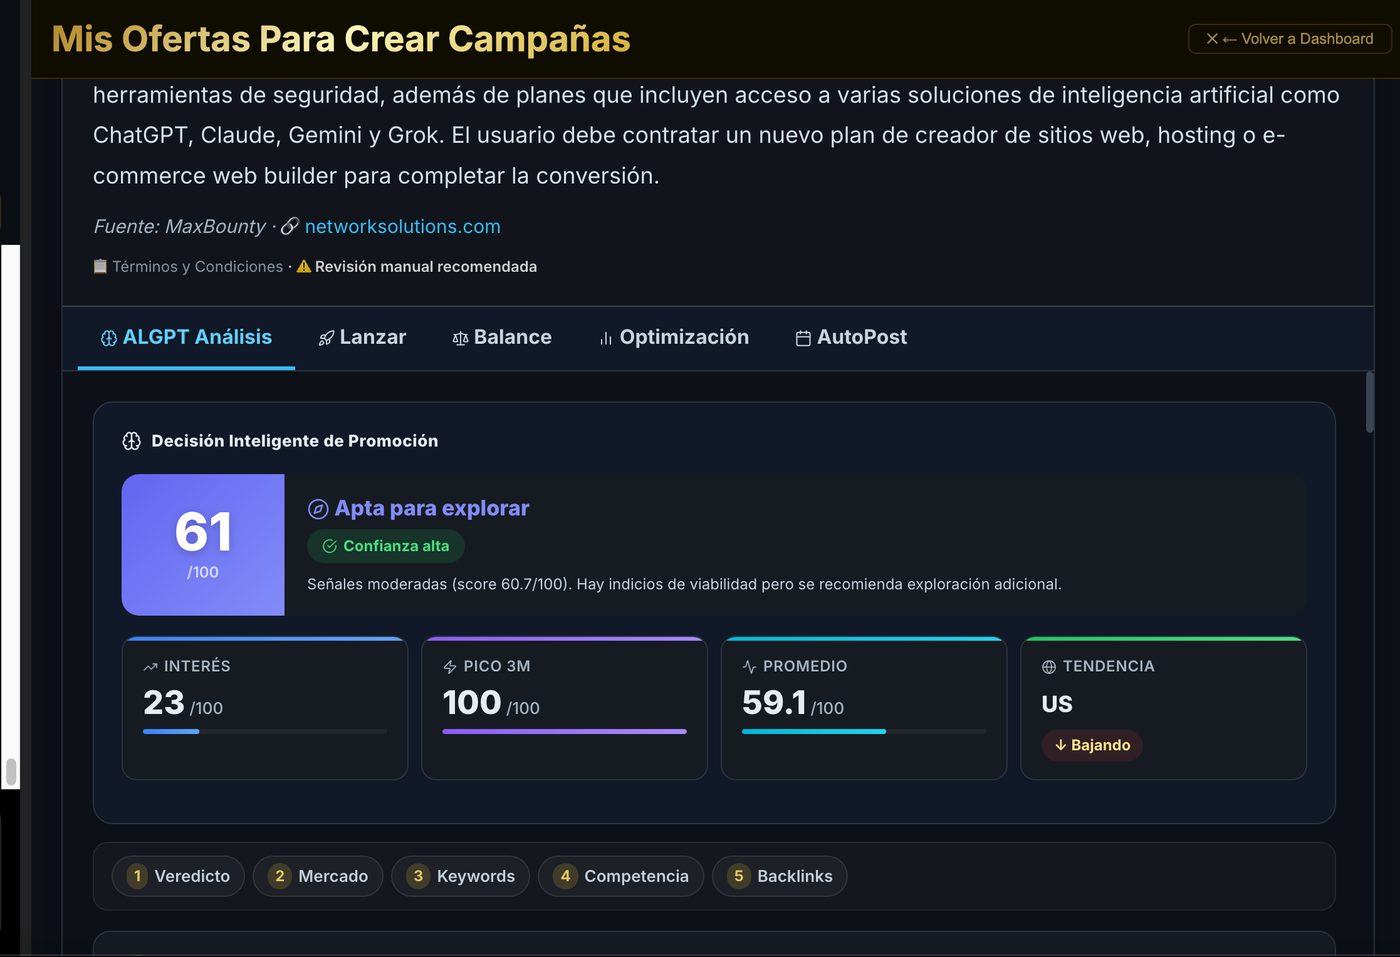Click the down arrow icon in the Bajando badge

pyautogui.click(x=1060, y=745)
